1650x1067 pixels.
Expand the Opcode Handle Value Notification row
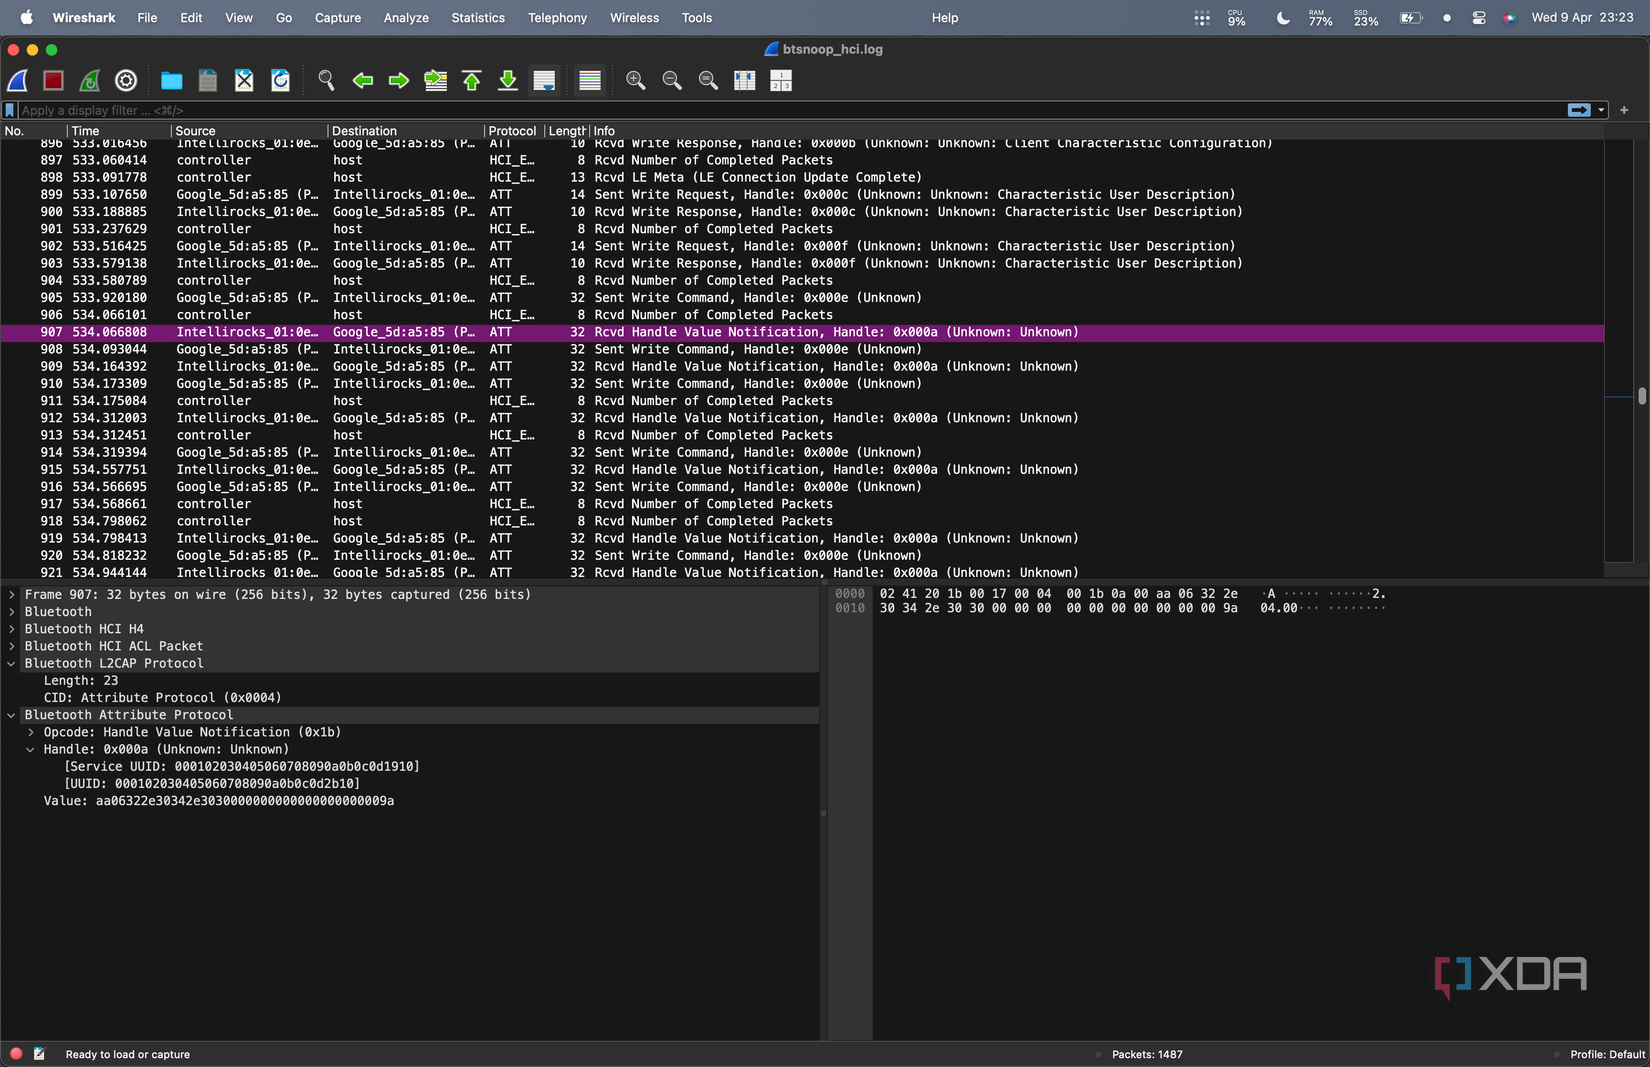pos(31,732)
